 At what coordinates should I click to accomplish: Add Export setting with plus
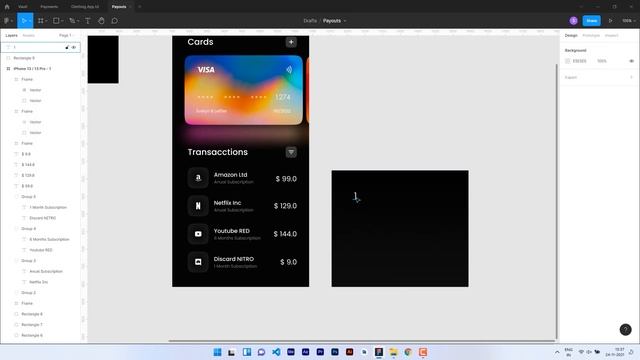point(631,78)
